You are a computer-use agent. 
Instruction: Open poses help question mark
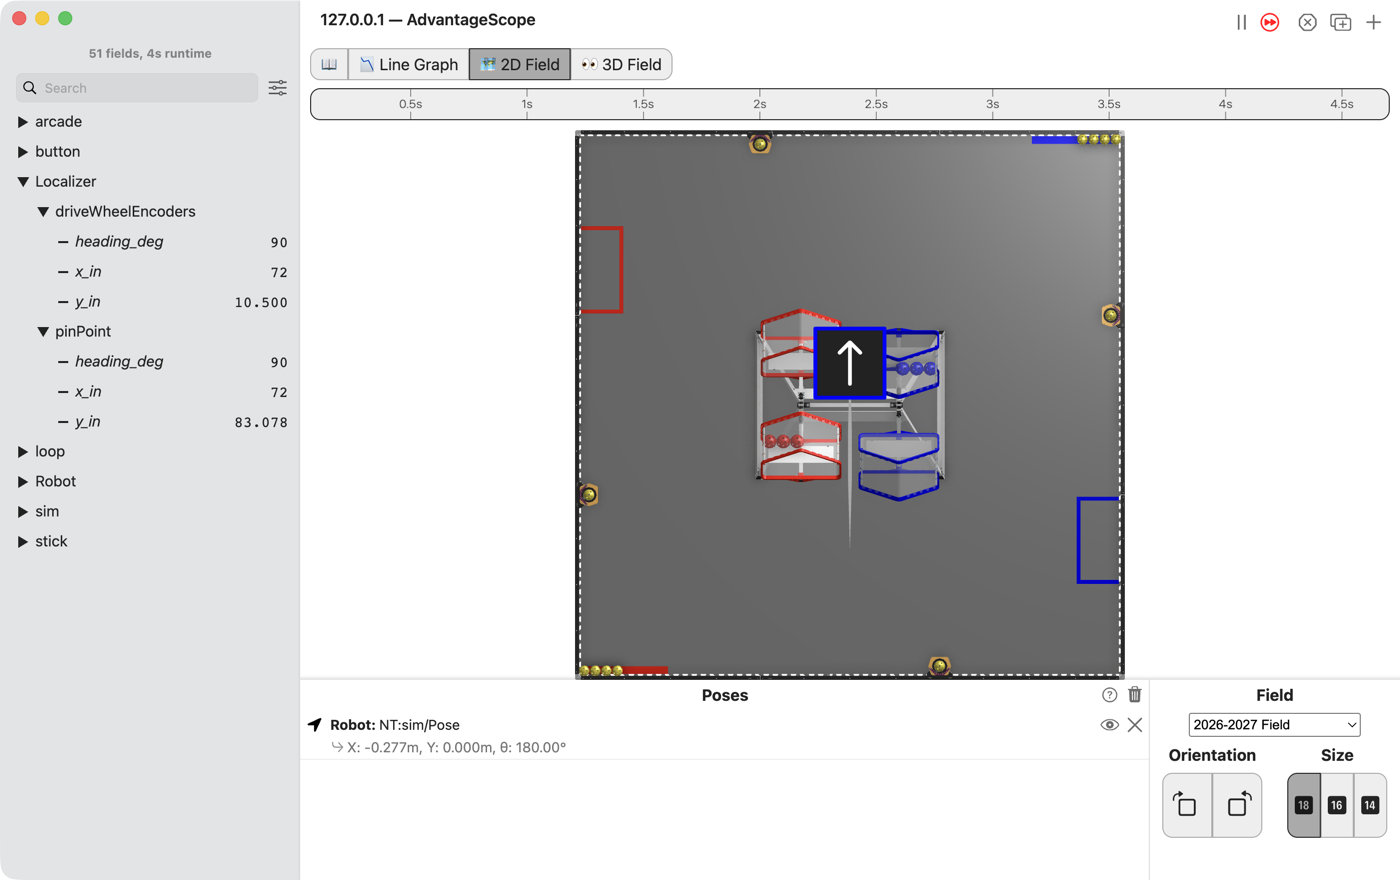(x=1109, y=695)
